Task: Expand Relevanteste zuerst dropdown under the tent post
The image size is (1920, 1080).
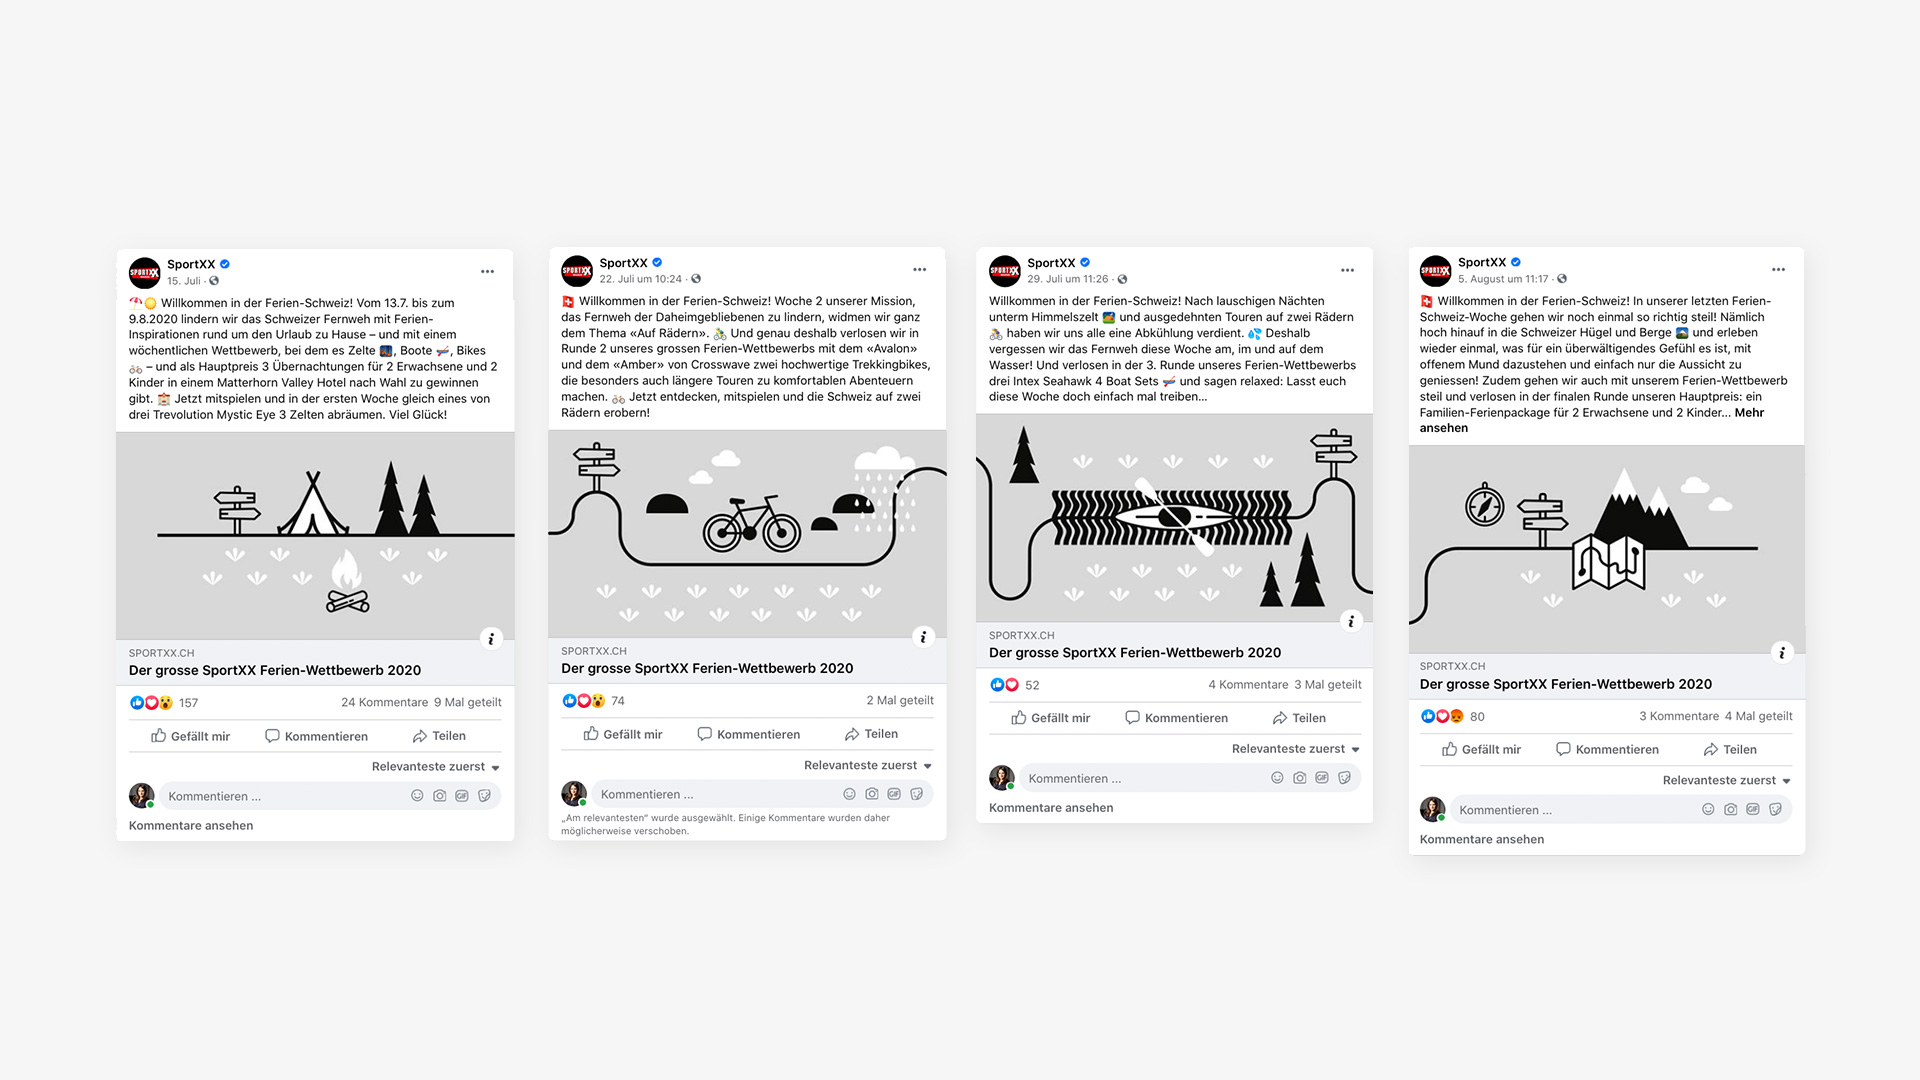Action: pos(436,767)
